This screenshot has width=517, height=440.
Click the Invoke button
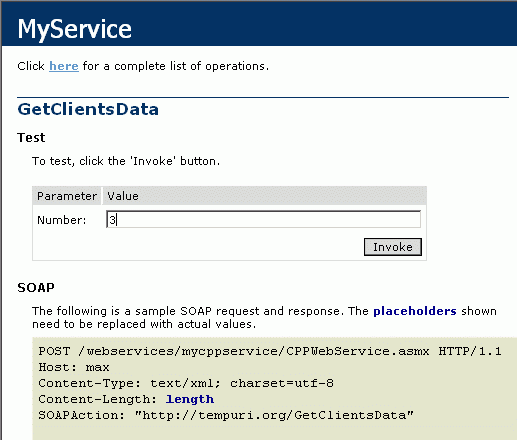pos(393,247)
